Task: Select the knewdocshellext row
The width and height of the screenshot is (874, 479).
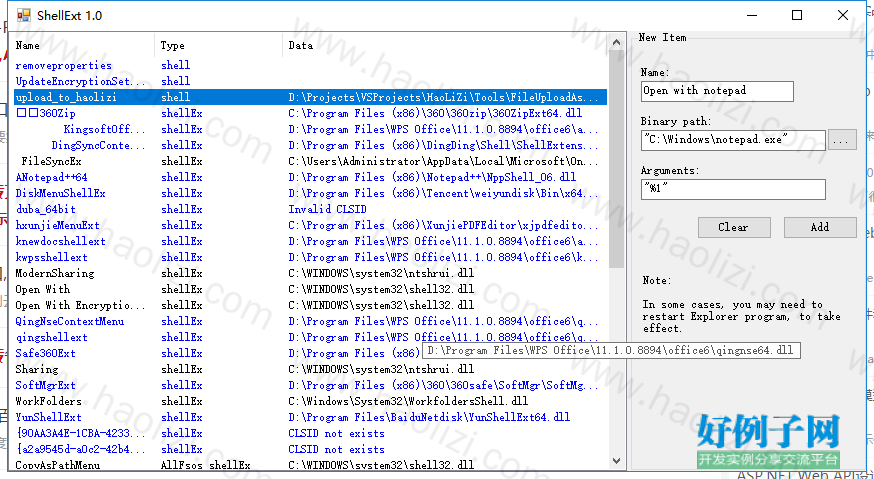Action: (x=308, y=241)
